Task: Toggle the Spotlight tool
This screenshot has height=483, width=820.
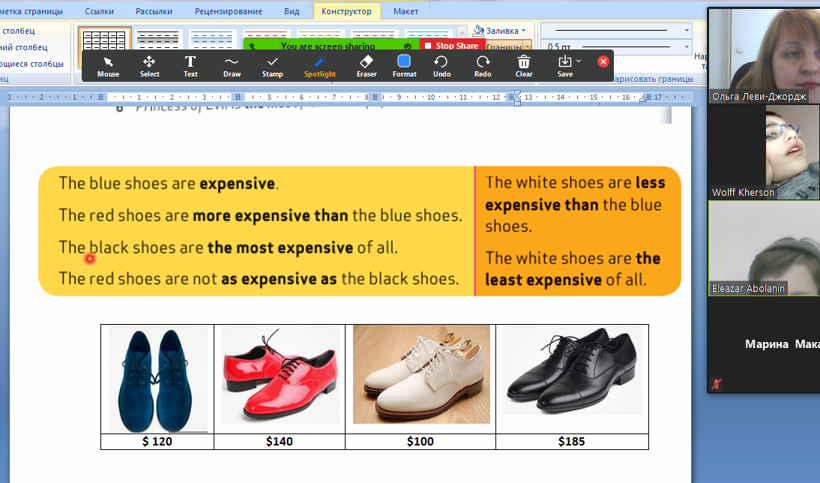Action: [x=320, y=66]
